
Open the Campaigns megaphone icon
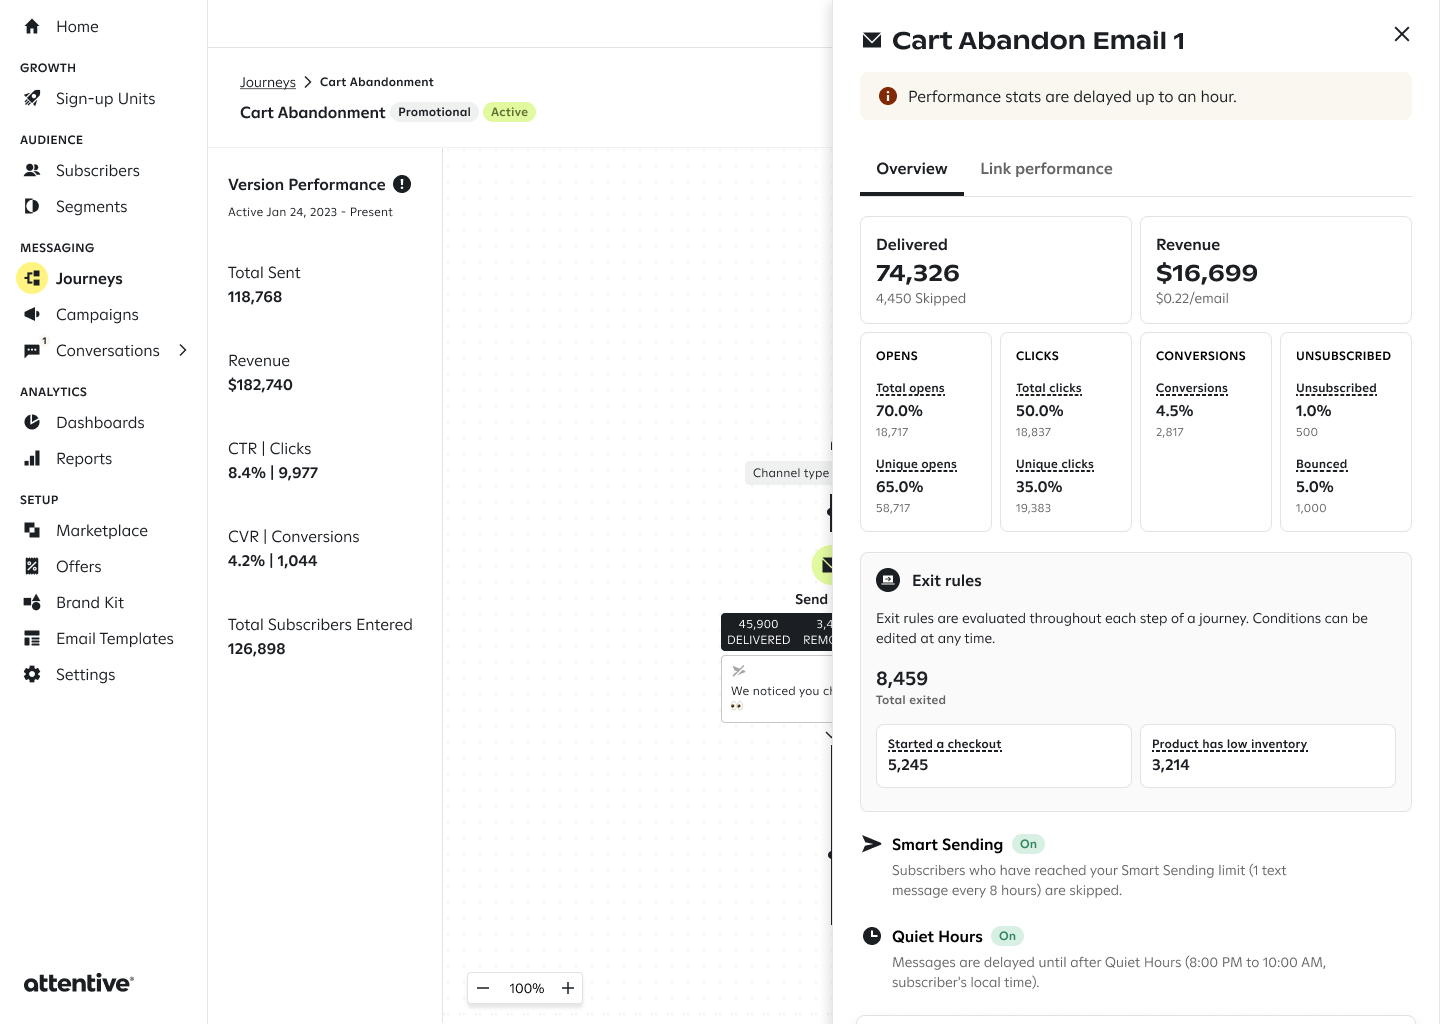(x=32, y=314)
